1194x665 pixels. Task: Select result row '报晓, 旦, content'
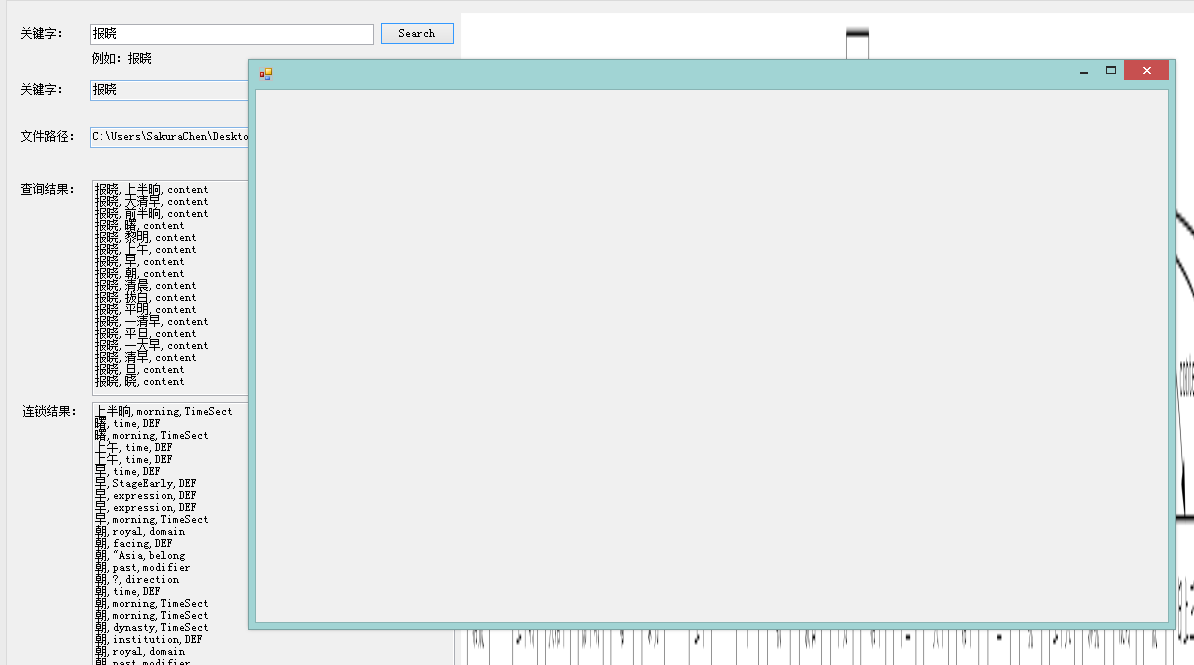(x=139, y=370)
